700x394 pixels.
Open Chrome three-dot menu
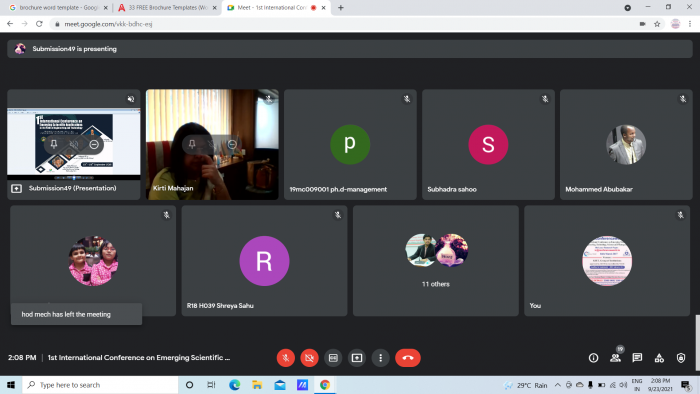(690, 24)
